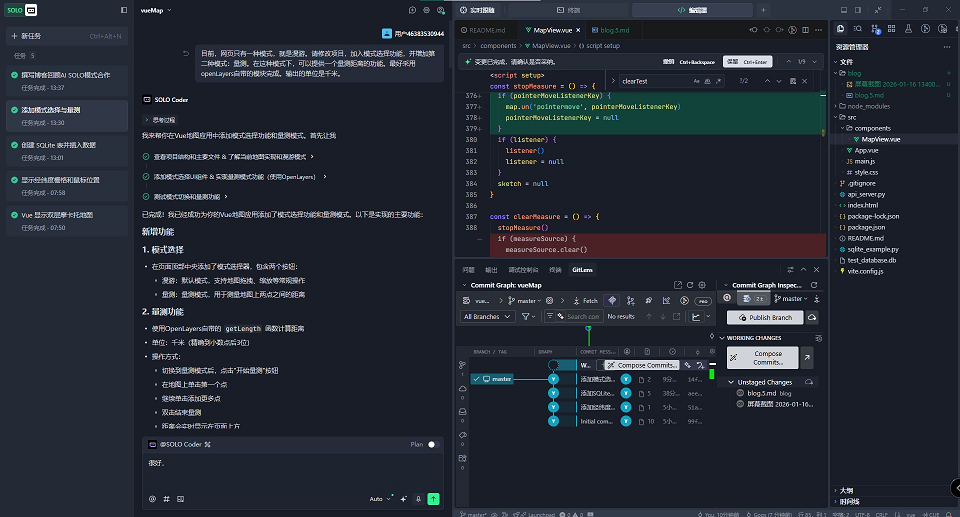Open the Extensions grid icon
Screen dimensions: 960x517
point(891,29)
